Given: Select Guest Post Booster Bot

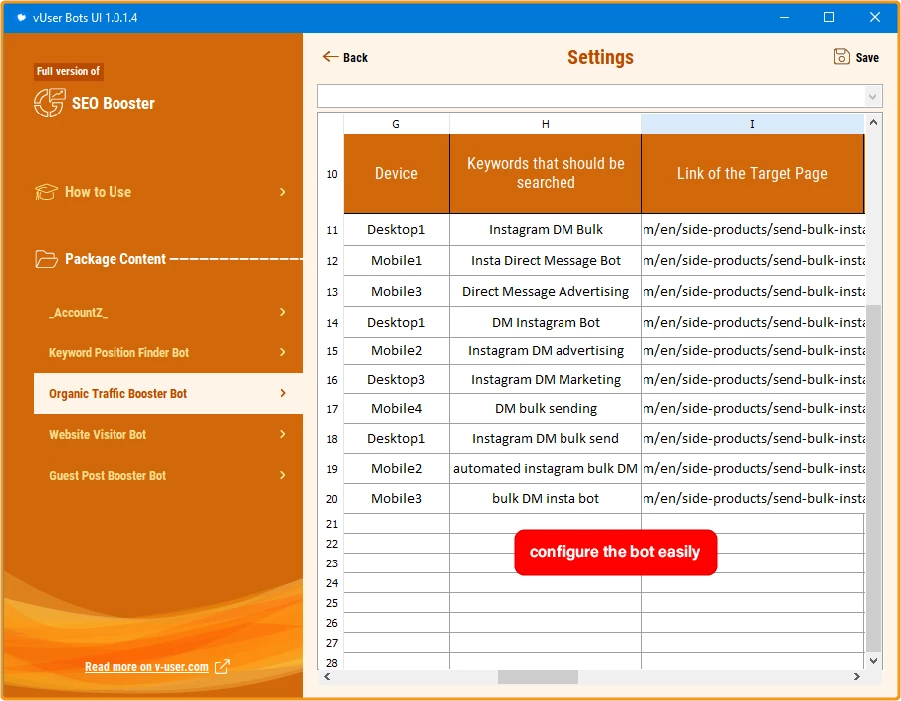Looking at the screenshot, I should [x=168, y=475].
